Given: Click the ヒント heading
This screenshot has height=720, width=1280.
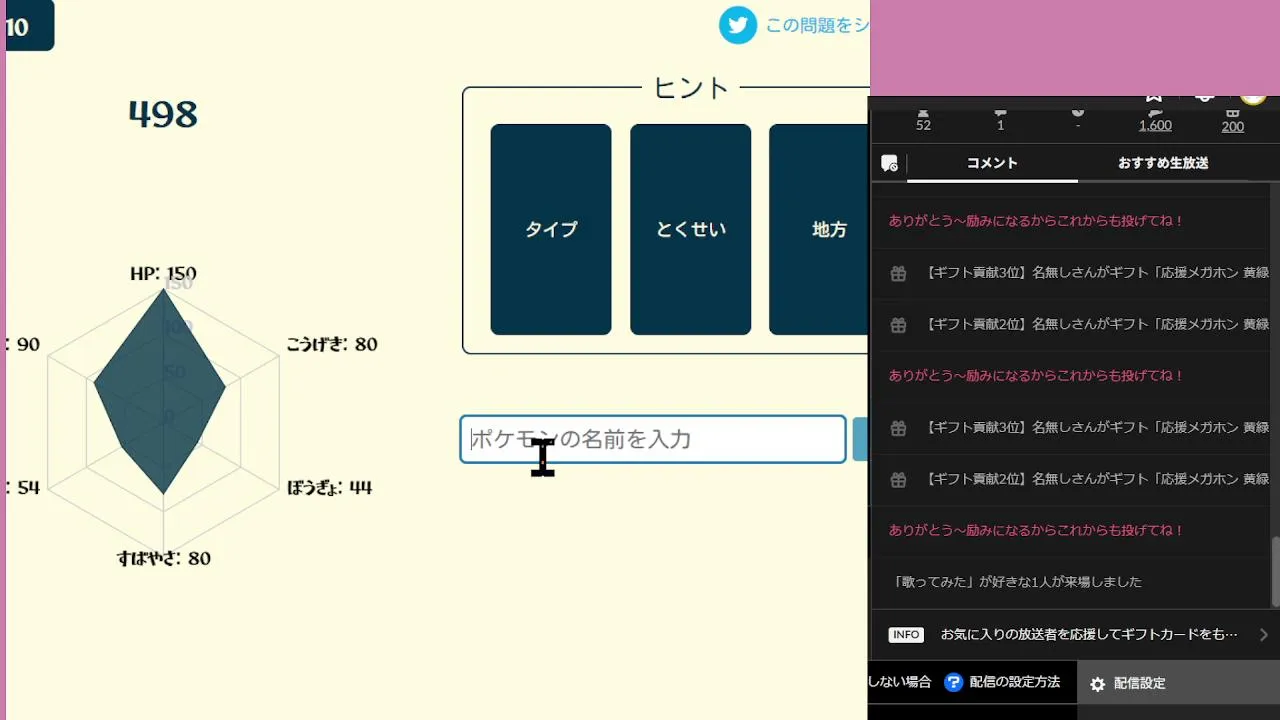Looking at the screenshot, I should pyautogui.click(x=691, y=88).
